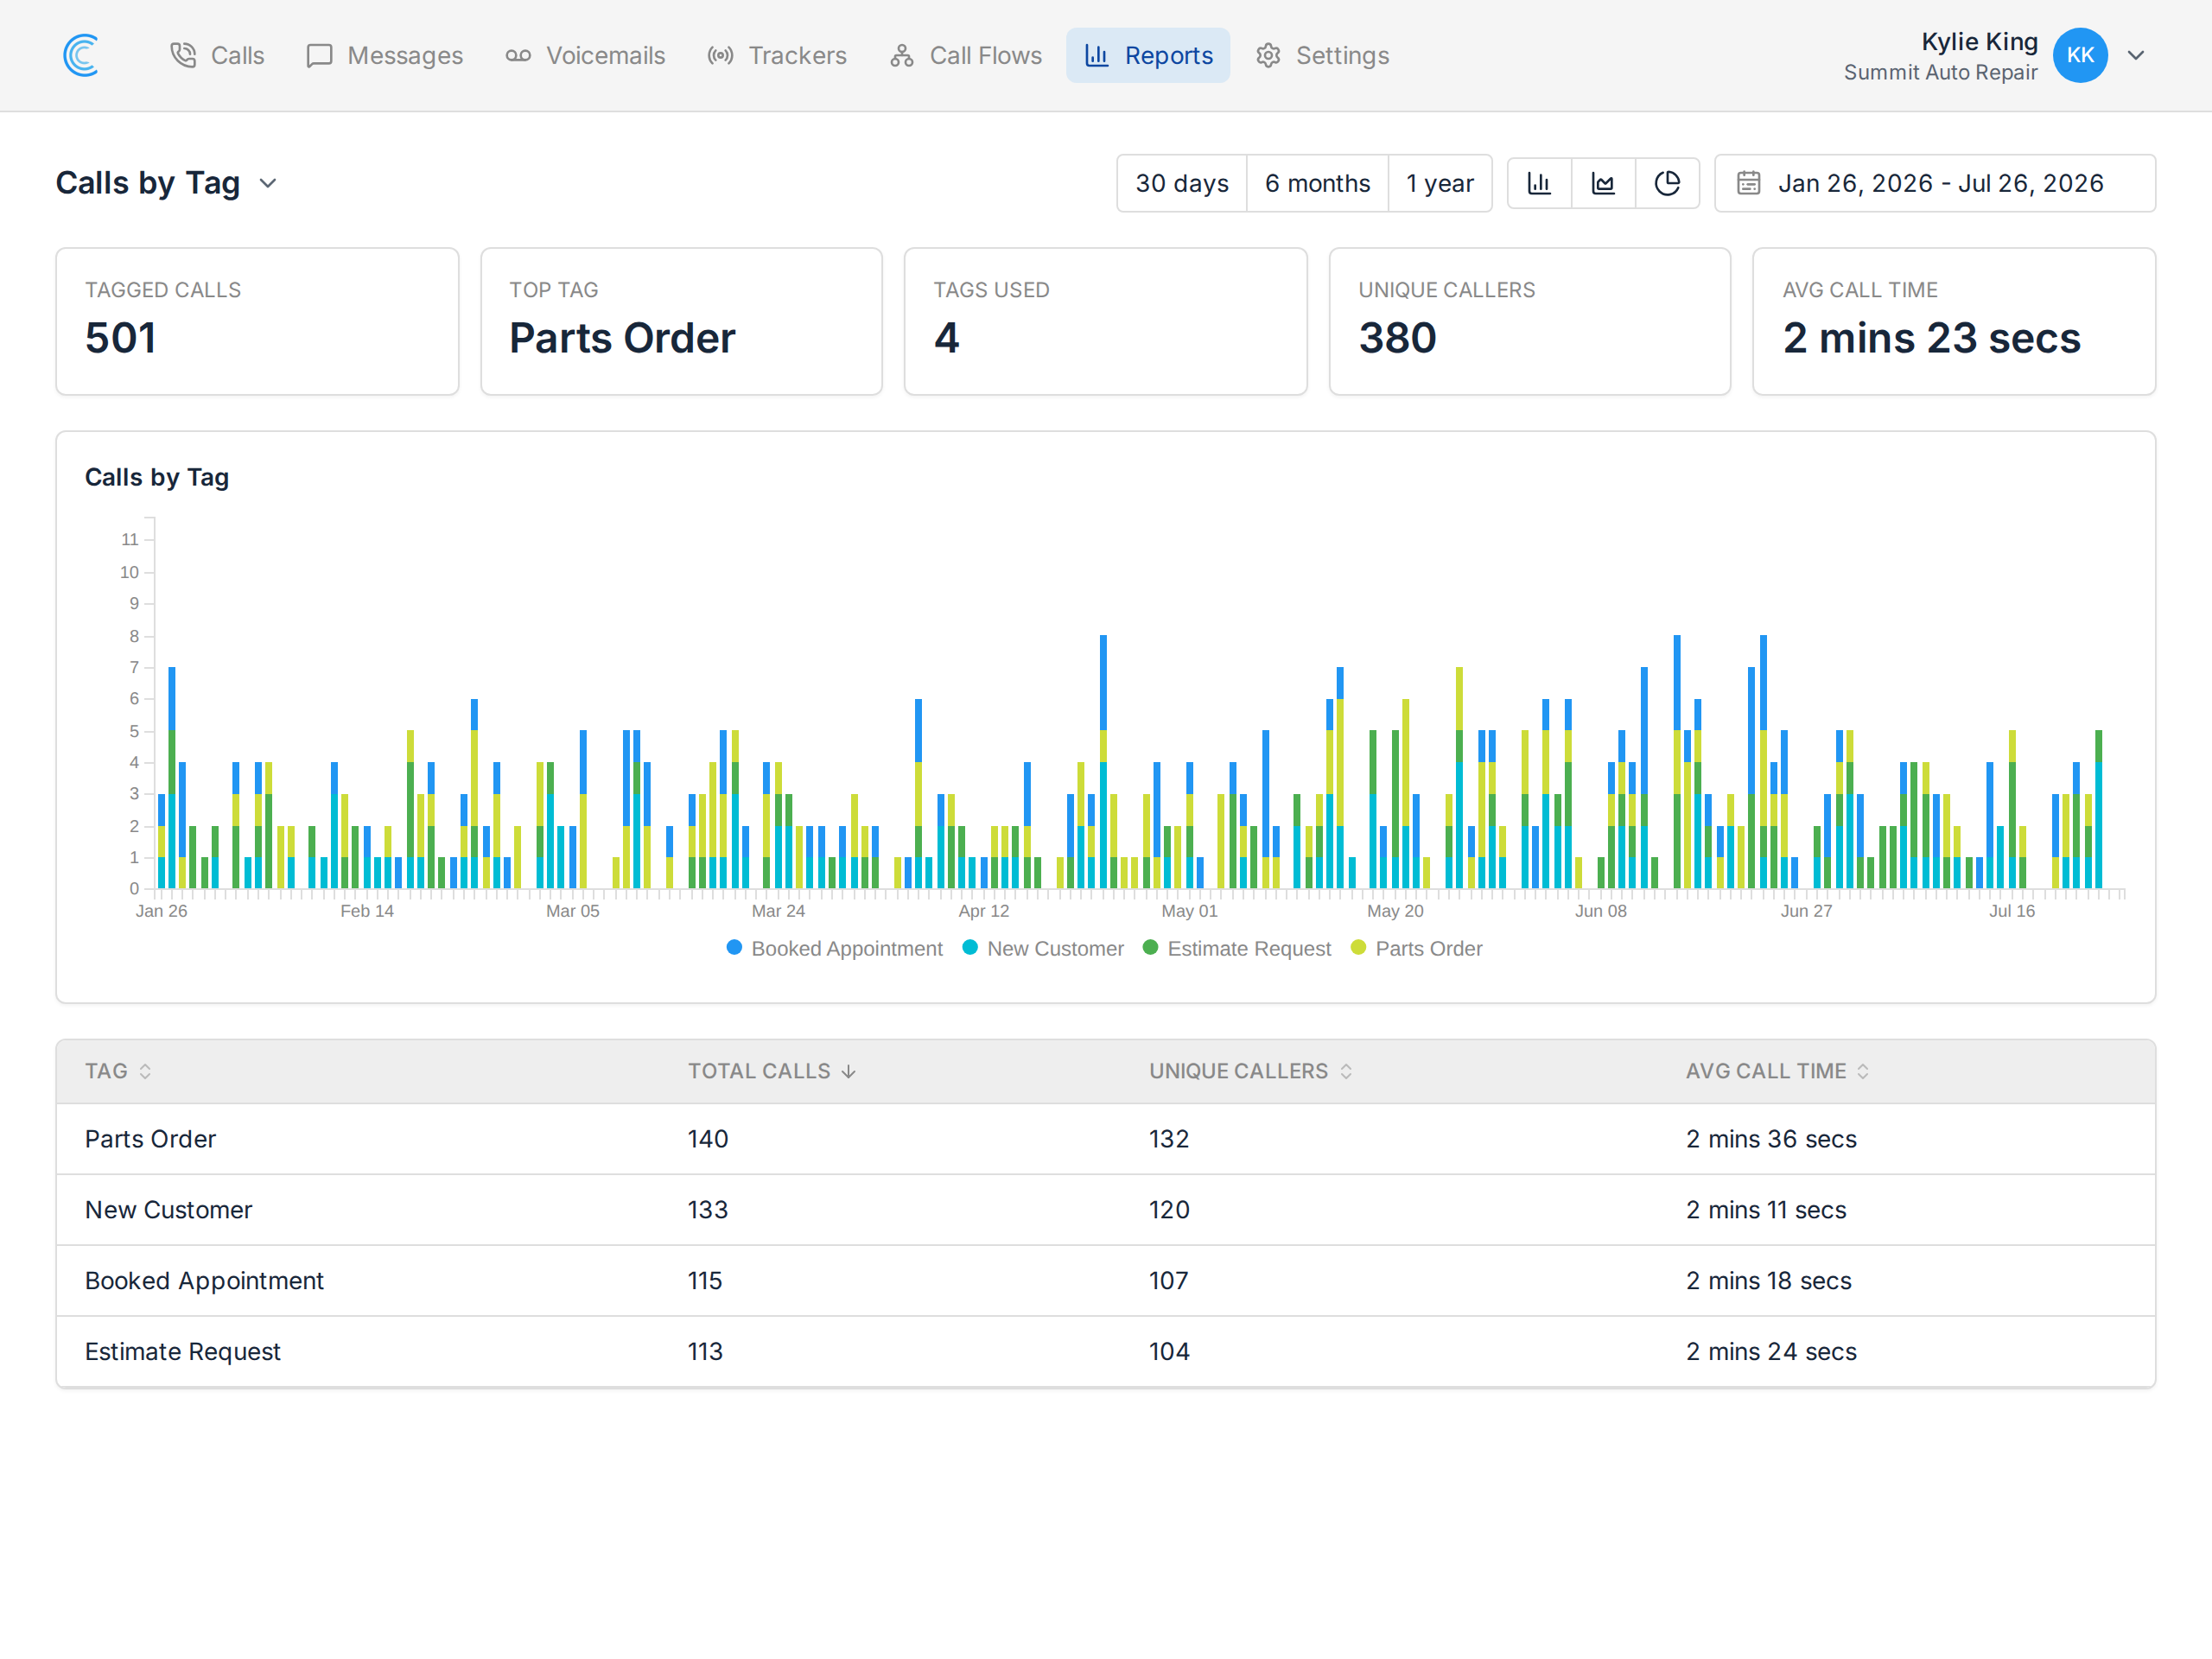Switch to bar chart view icon

[x=1539, y=183]
